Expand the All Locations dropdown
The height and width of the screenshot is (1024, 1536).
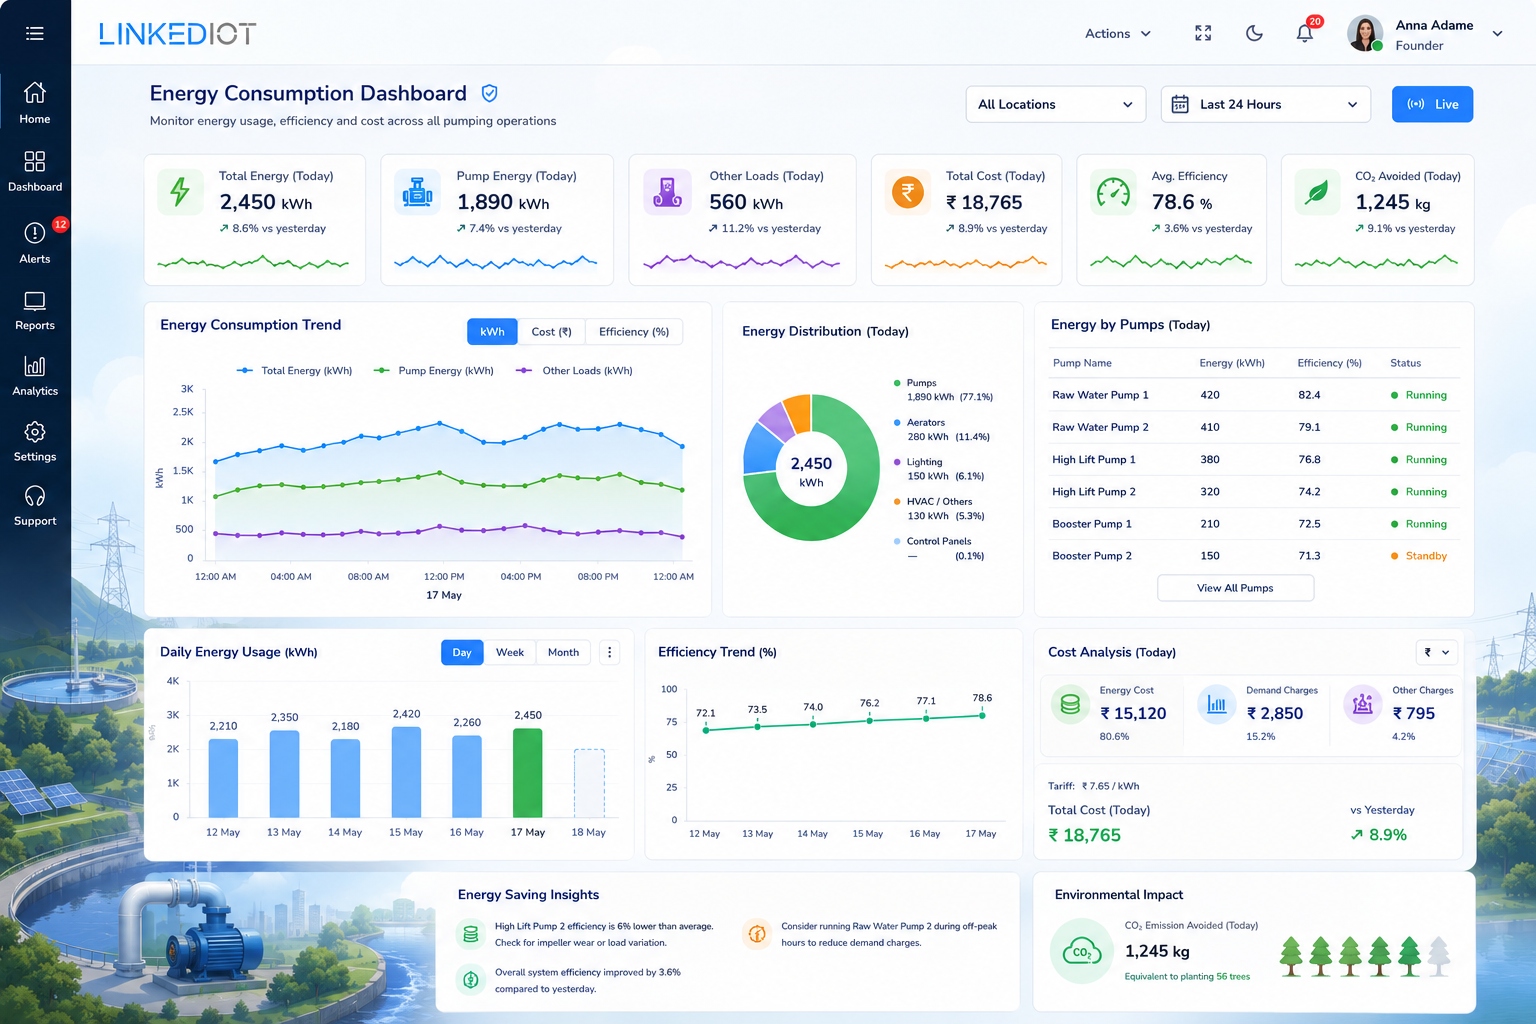click(1055, 104)
